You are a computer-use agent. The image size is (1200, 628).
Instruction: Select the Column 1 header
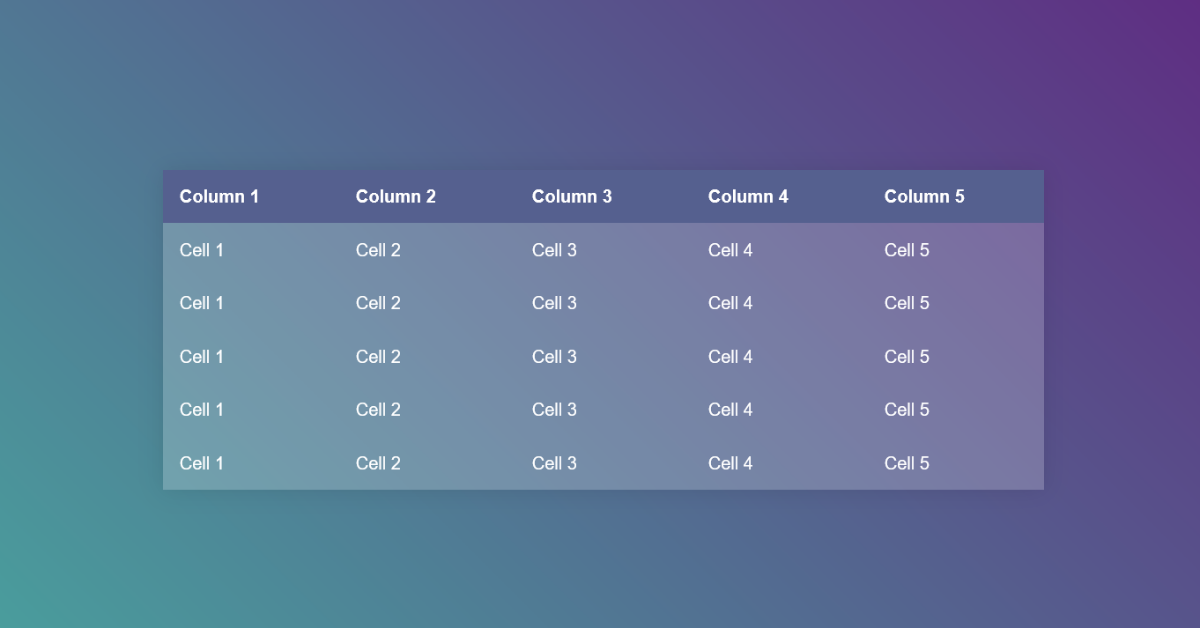219,196
